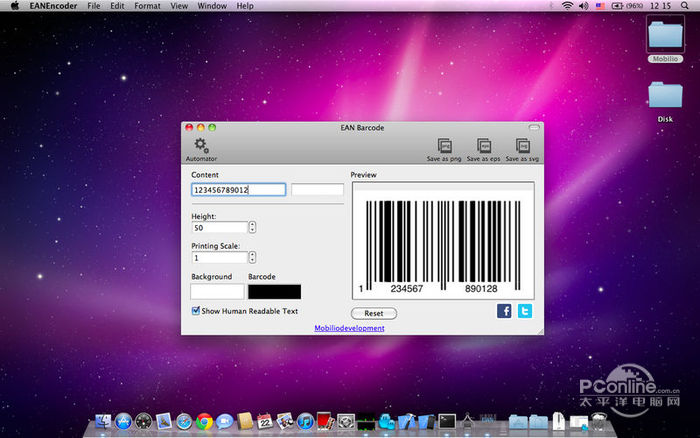Uncheck Show Human Readable Text
This screenshot has height=438, width=700.
196,311
